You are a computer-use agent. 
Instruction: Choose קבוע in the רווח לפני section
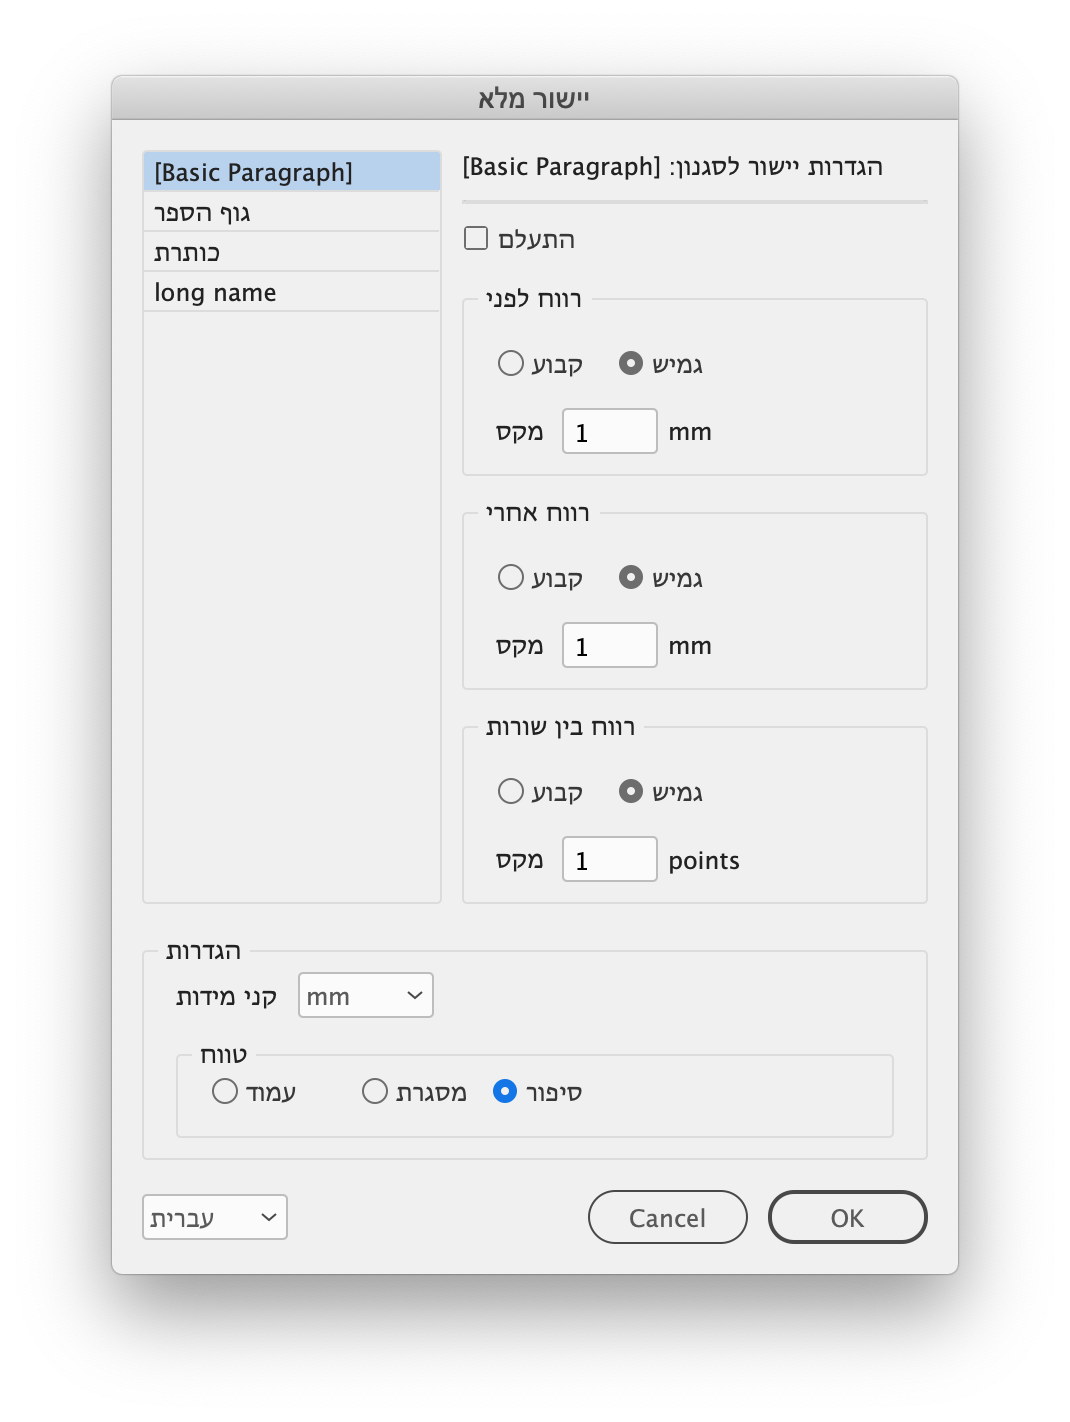511,364
